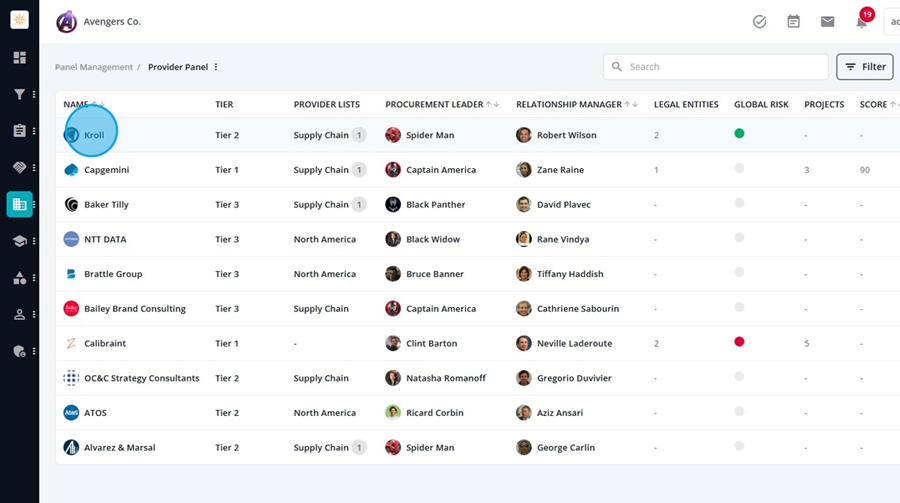Open the Filter button
Screen dimensions: 900x503
(x=864, y=67)
